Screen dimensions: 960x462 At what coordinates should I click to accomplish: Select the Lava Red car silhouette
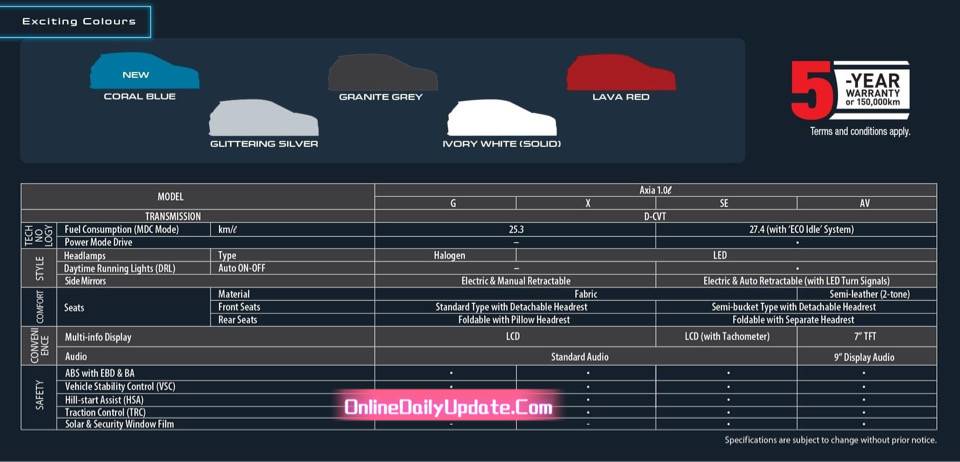pyautogui.click(x=621, y=72)
